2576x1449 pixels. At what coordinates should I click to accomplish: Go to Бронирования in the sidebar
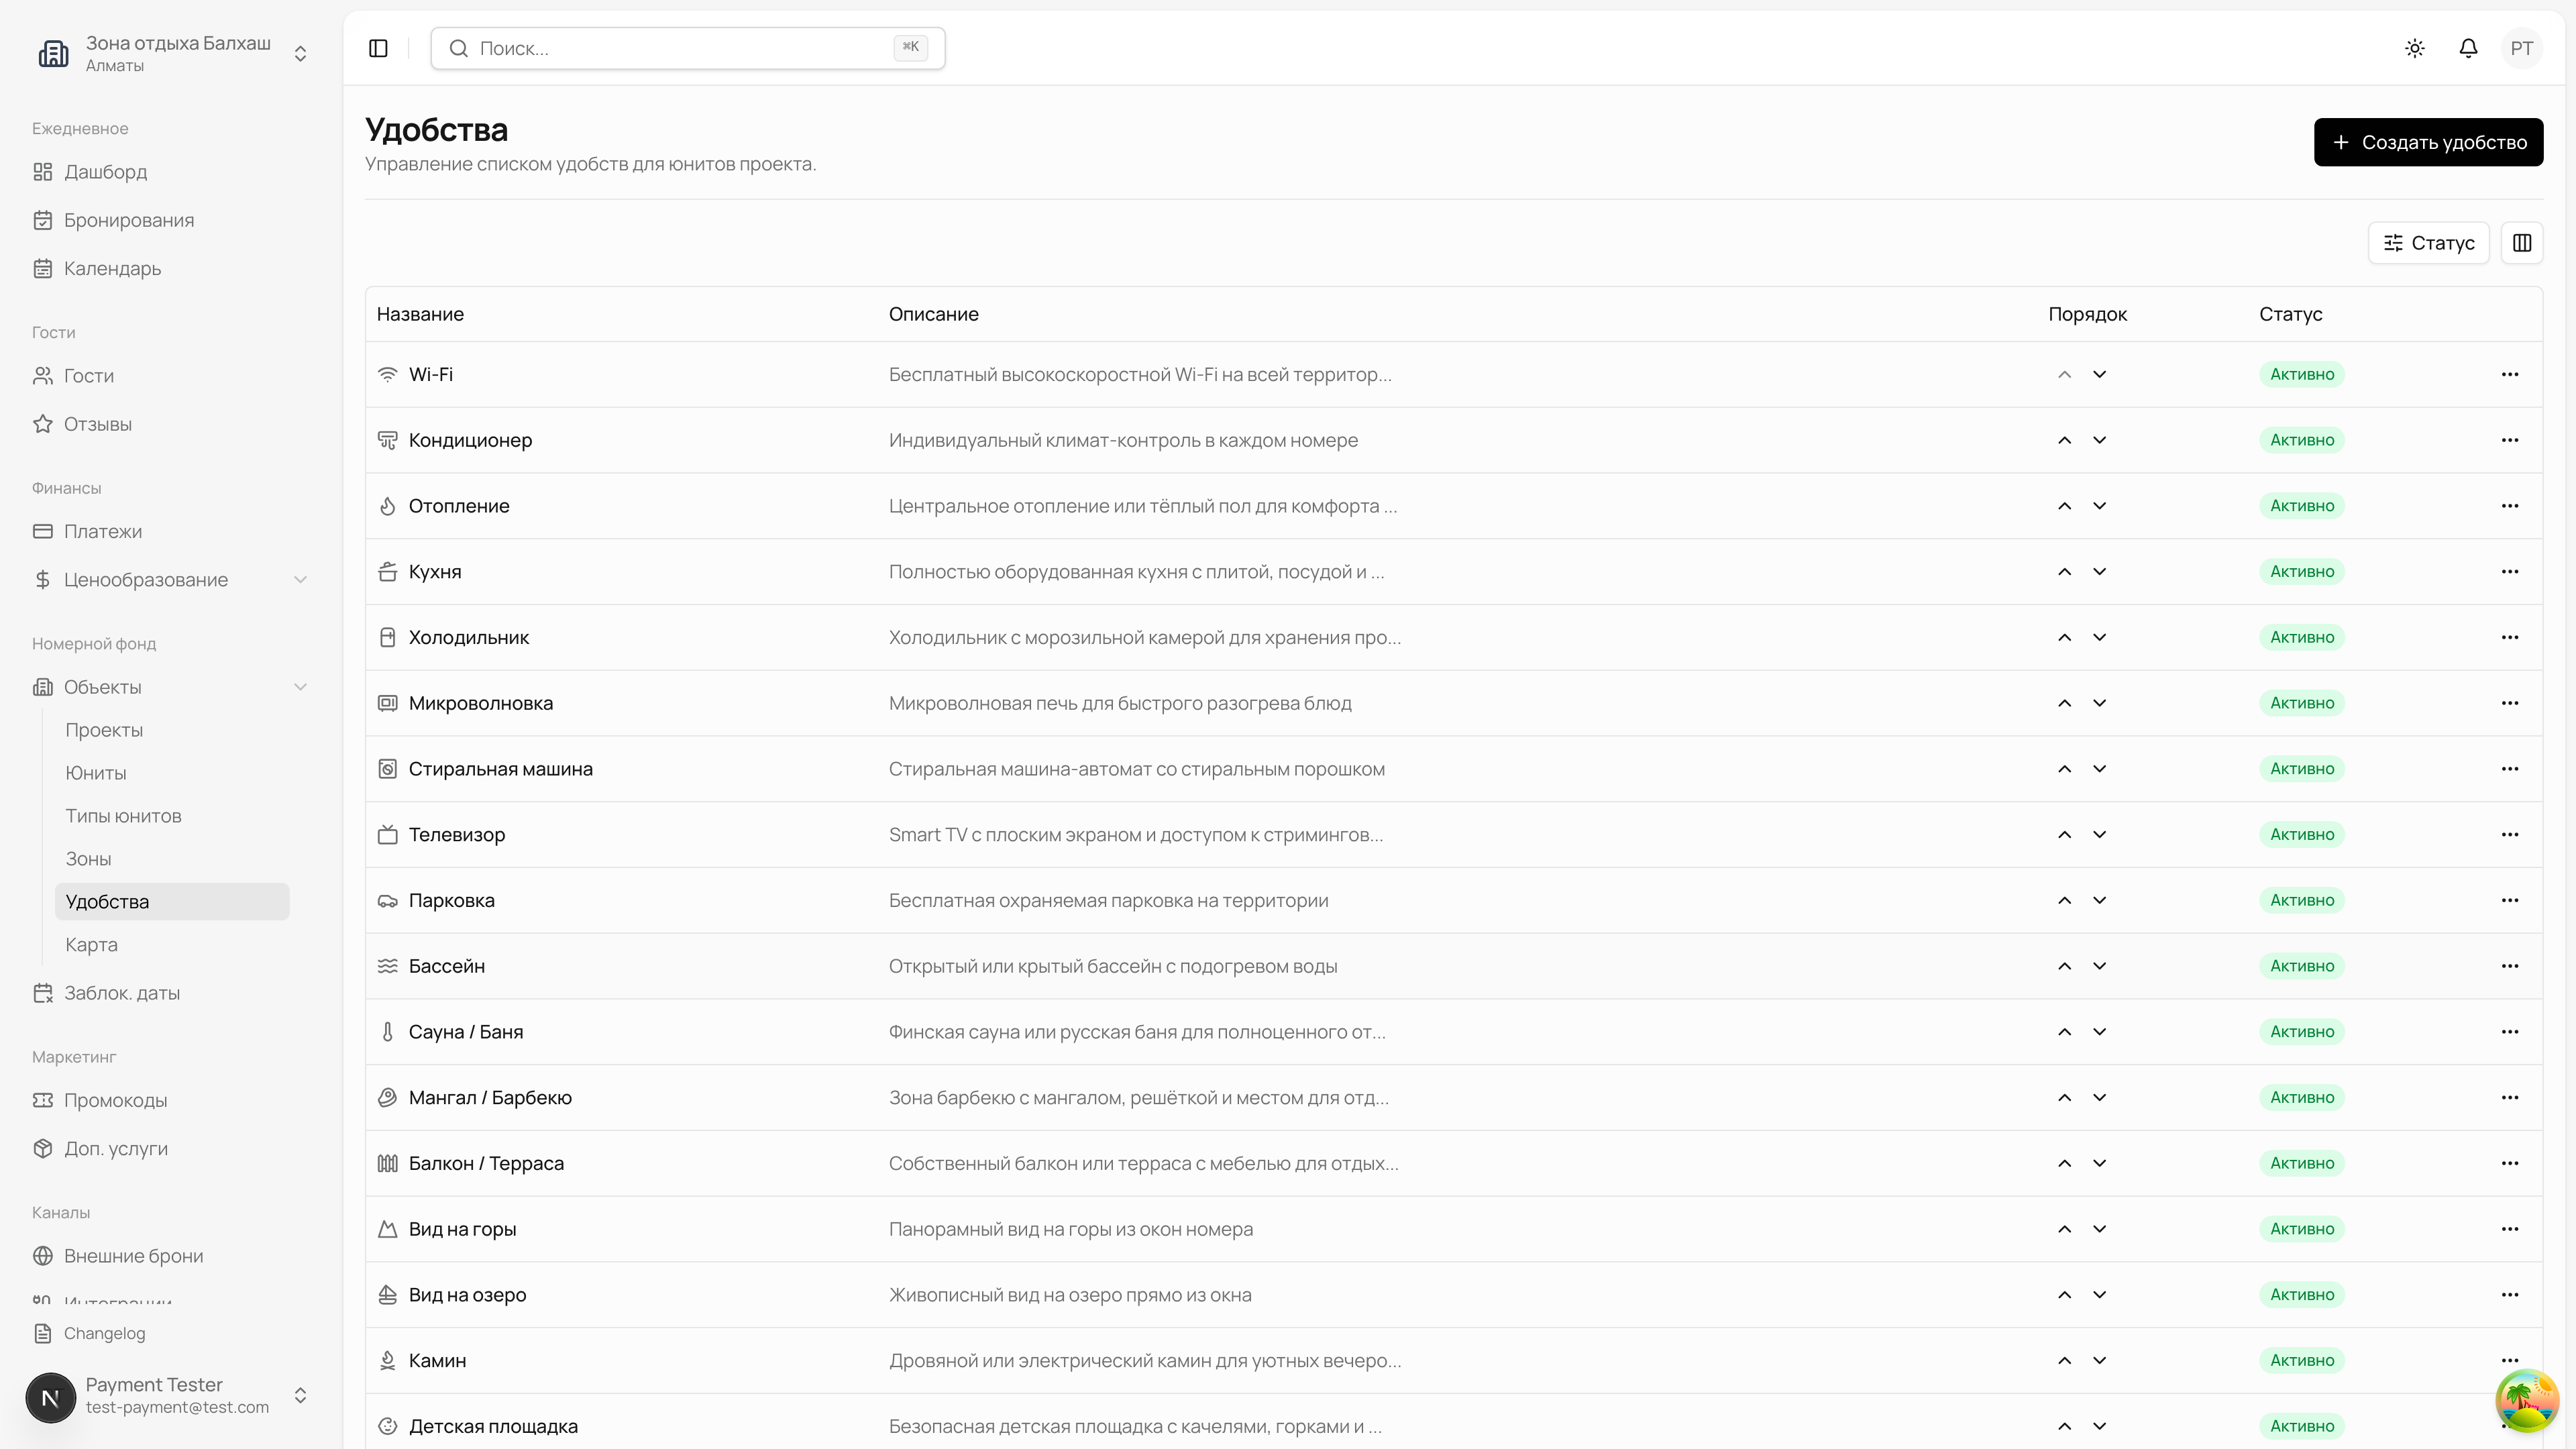tap(129, 220)
